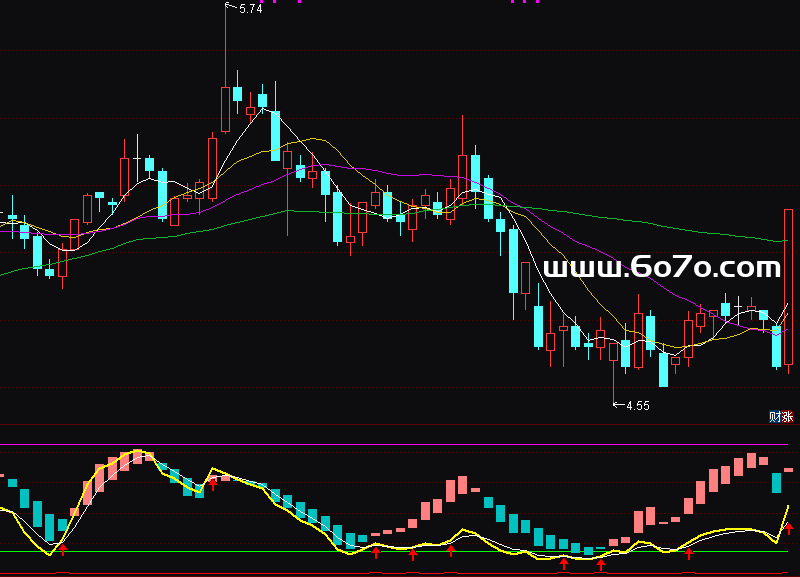Click the last cyan bar in indicator panel

click(776, 482)
